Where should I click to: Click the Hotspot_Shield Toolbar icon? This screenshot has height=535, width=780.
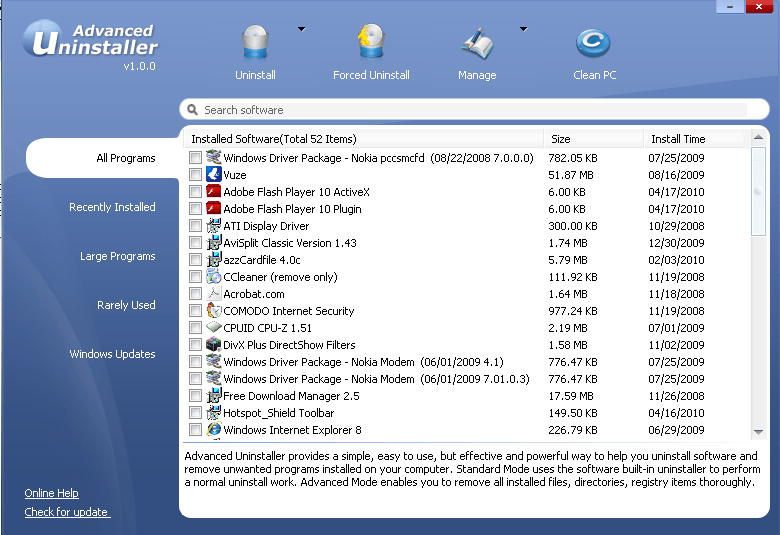(214, 413)
